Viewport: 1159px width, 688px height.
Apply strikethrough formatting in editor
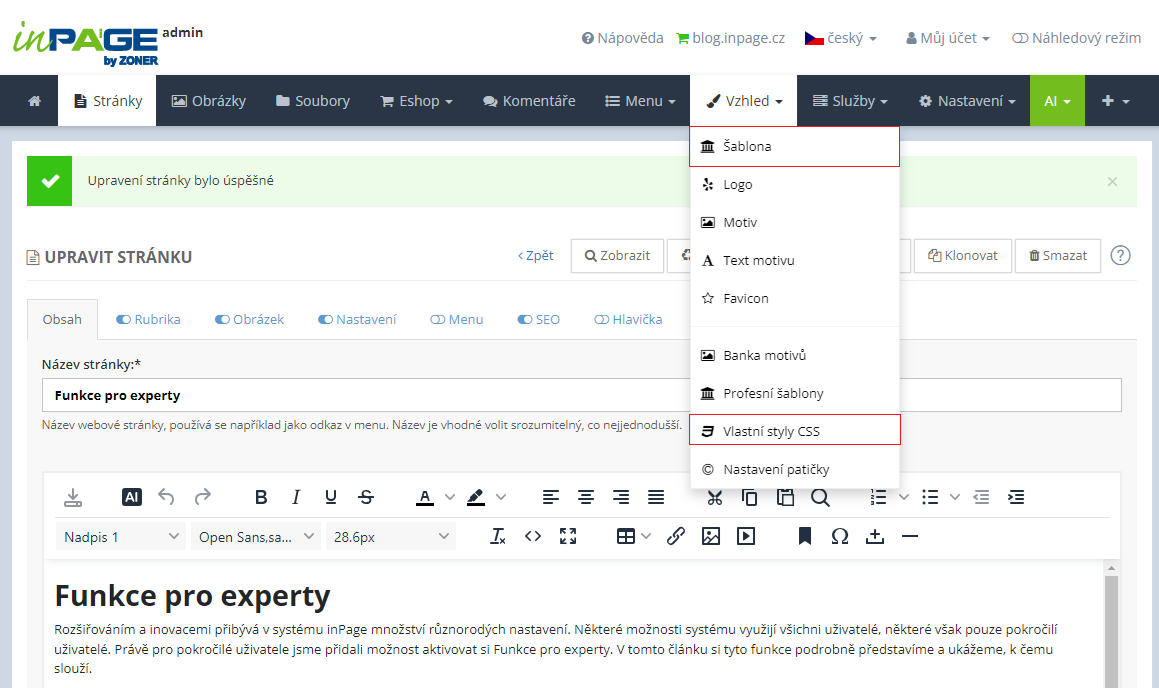click(366, 497)
